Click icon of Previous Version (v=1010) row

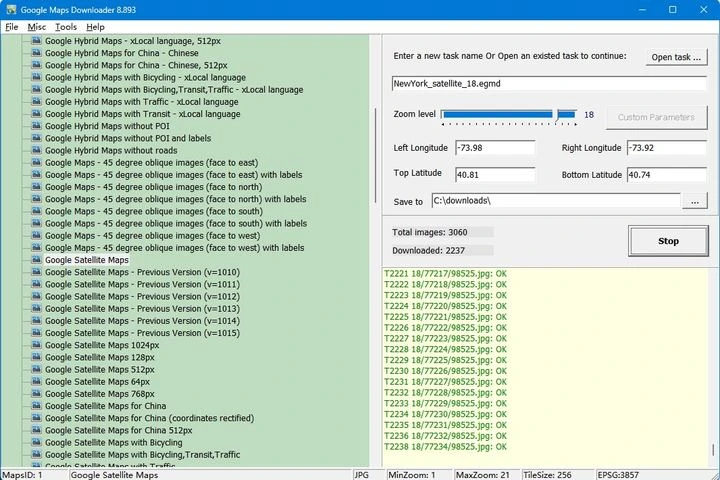pos(37,271)
